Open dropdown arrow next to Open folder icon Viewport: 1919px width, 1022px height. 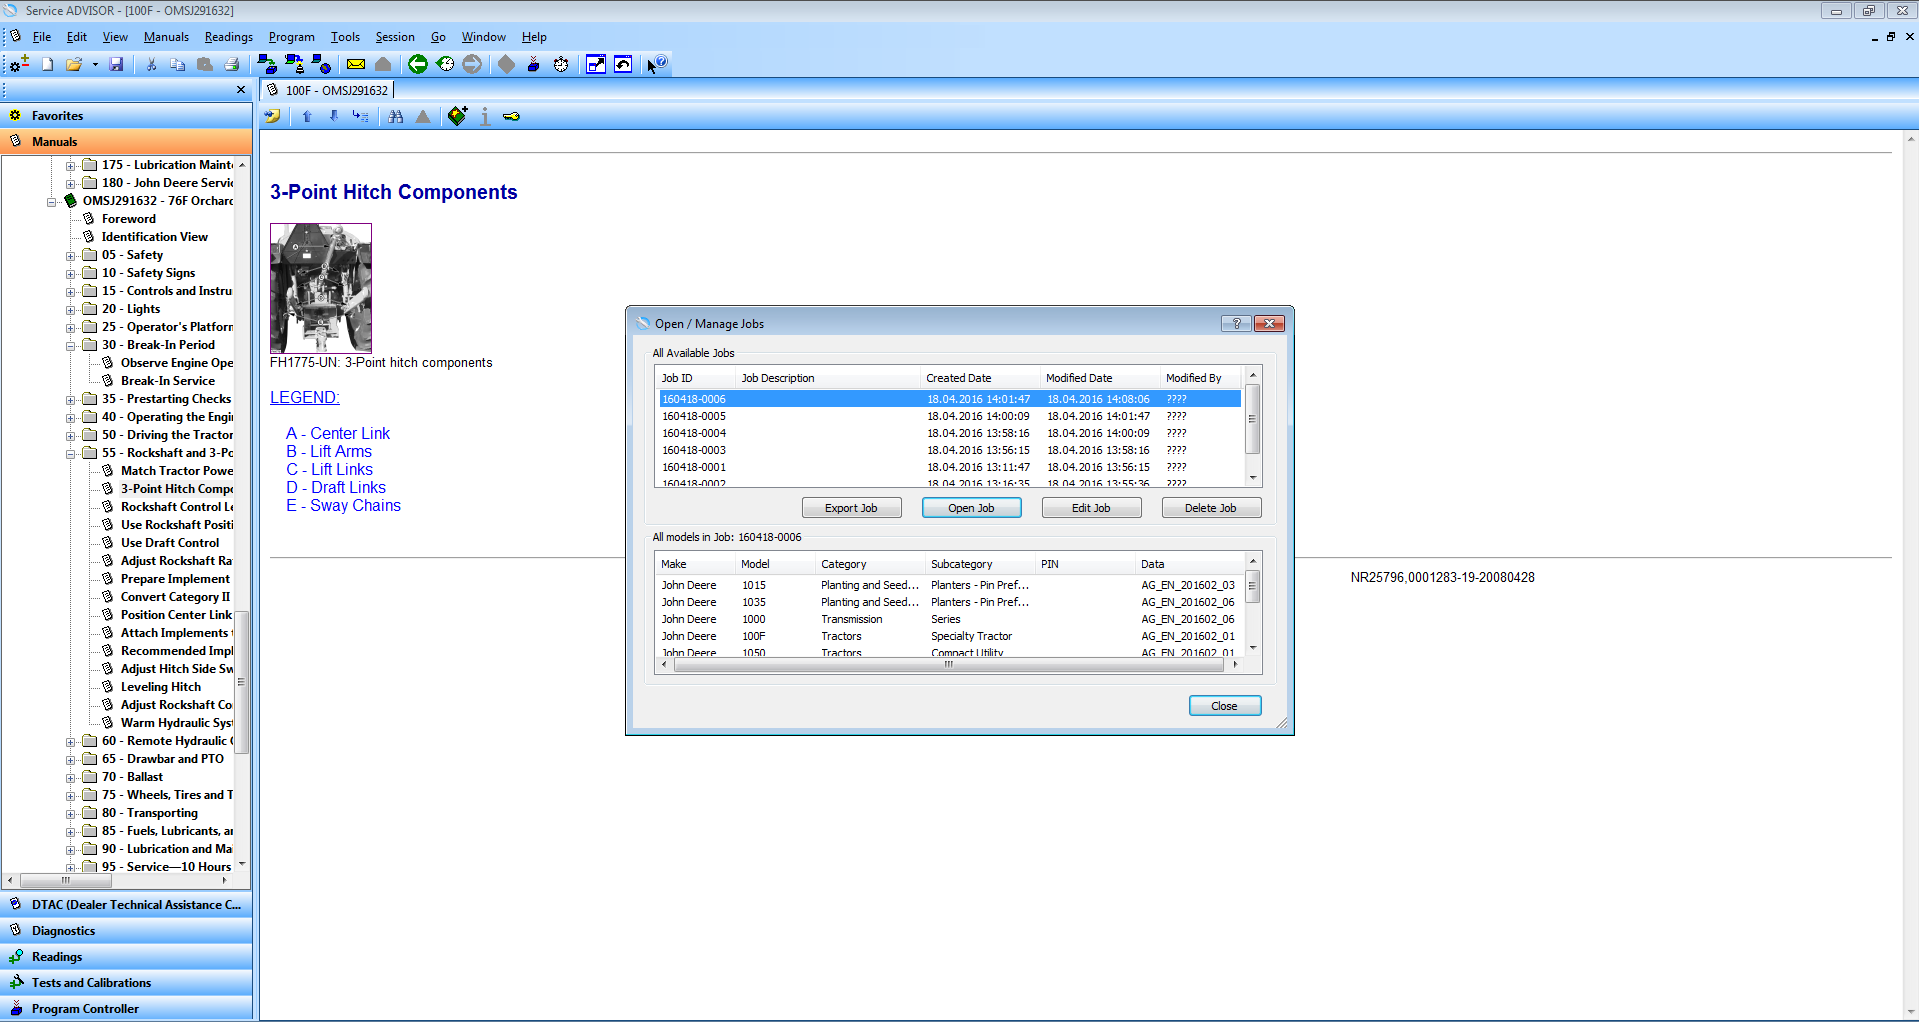point(95,64)
